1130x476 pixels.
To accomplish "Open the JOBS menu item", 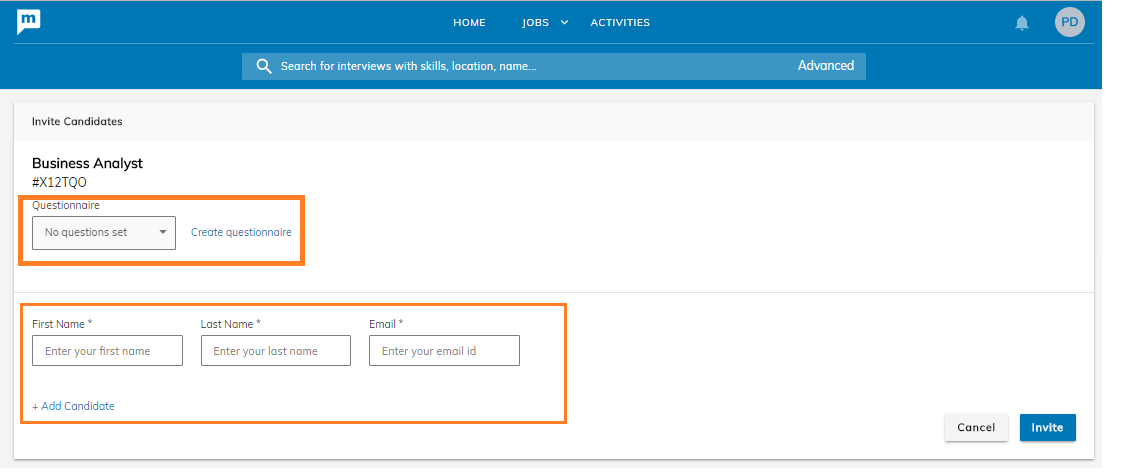I will coord(535,23).
